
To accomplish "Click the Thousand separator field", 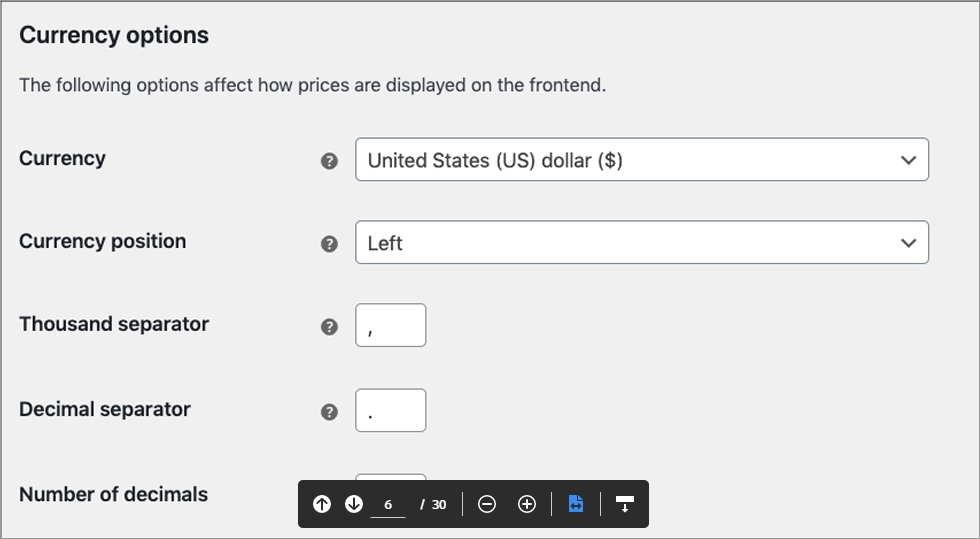I will click(x=390, y=326).
